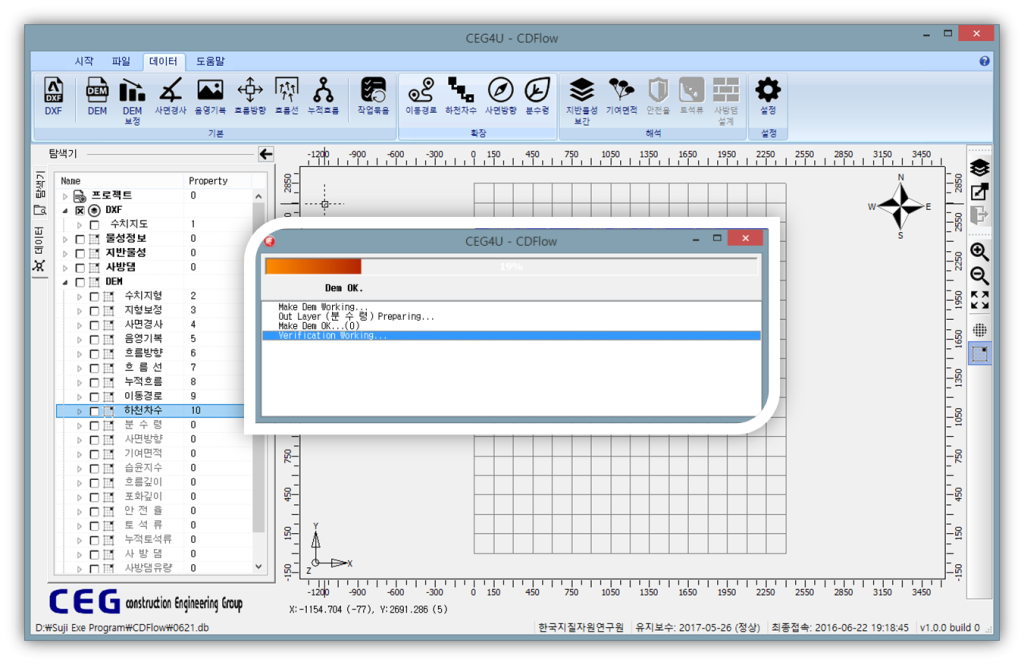Check the 수치지형 checkbox
Viewport: 1024px width, 665px height.
pos(94,297)
